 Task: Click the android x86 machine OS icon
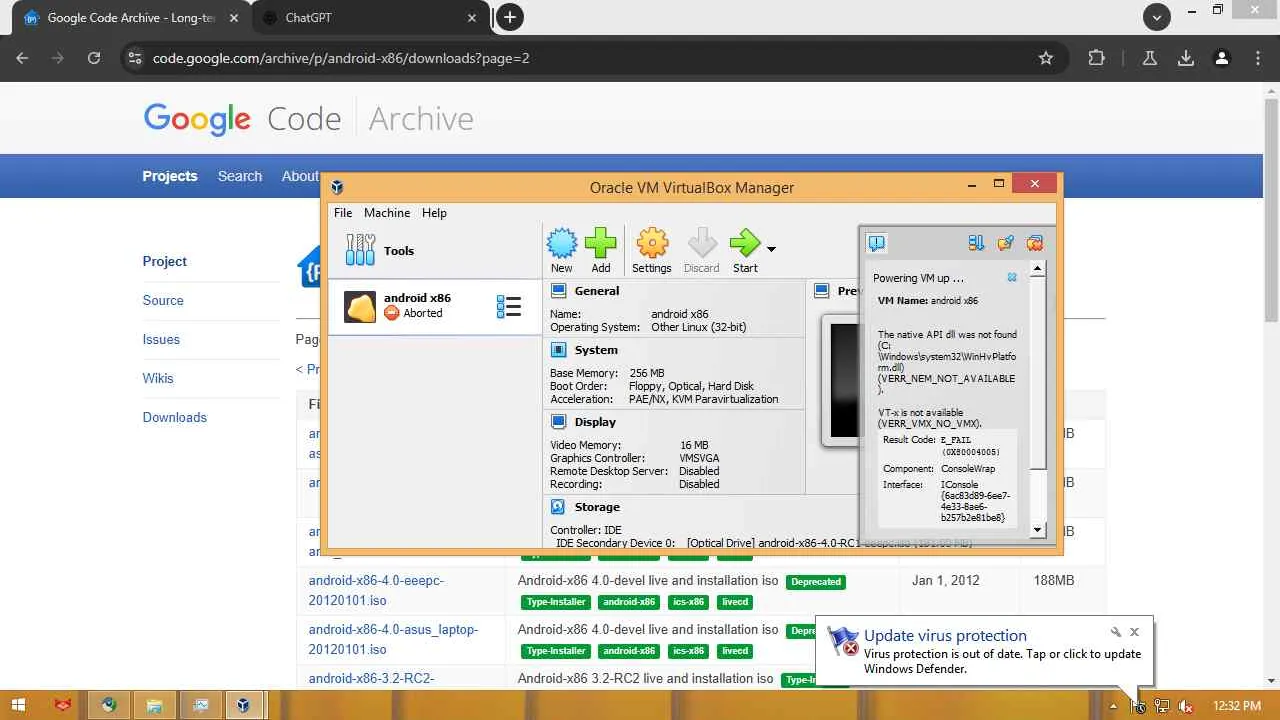coord(360,306)
